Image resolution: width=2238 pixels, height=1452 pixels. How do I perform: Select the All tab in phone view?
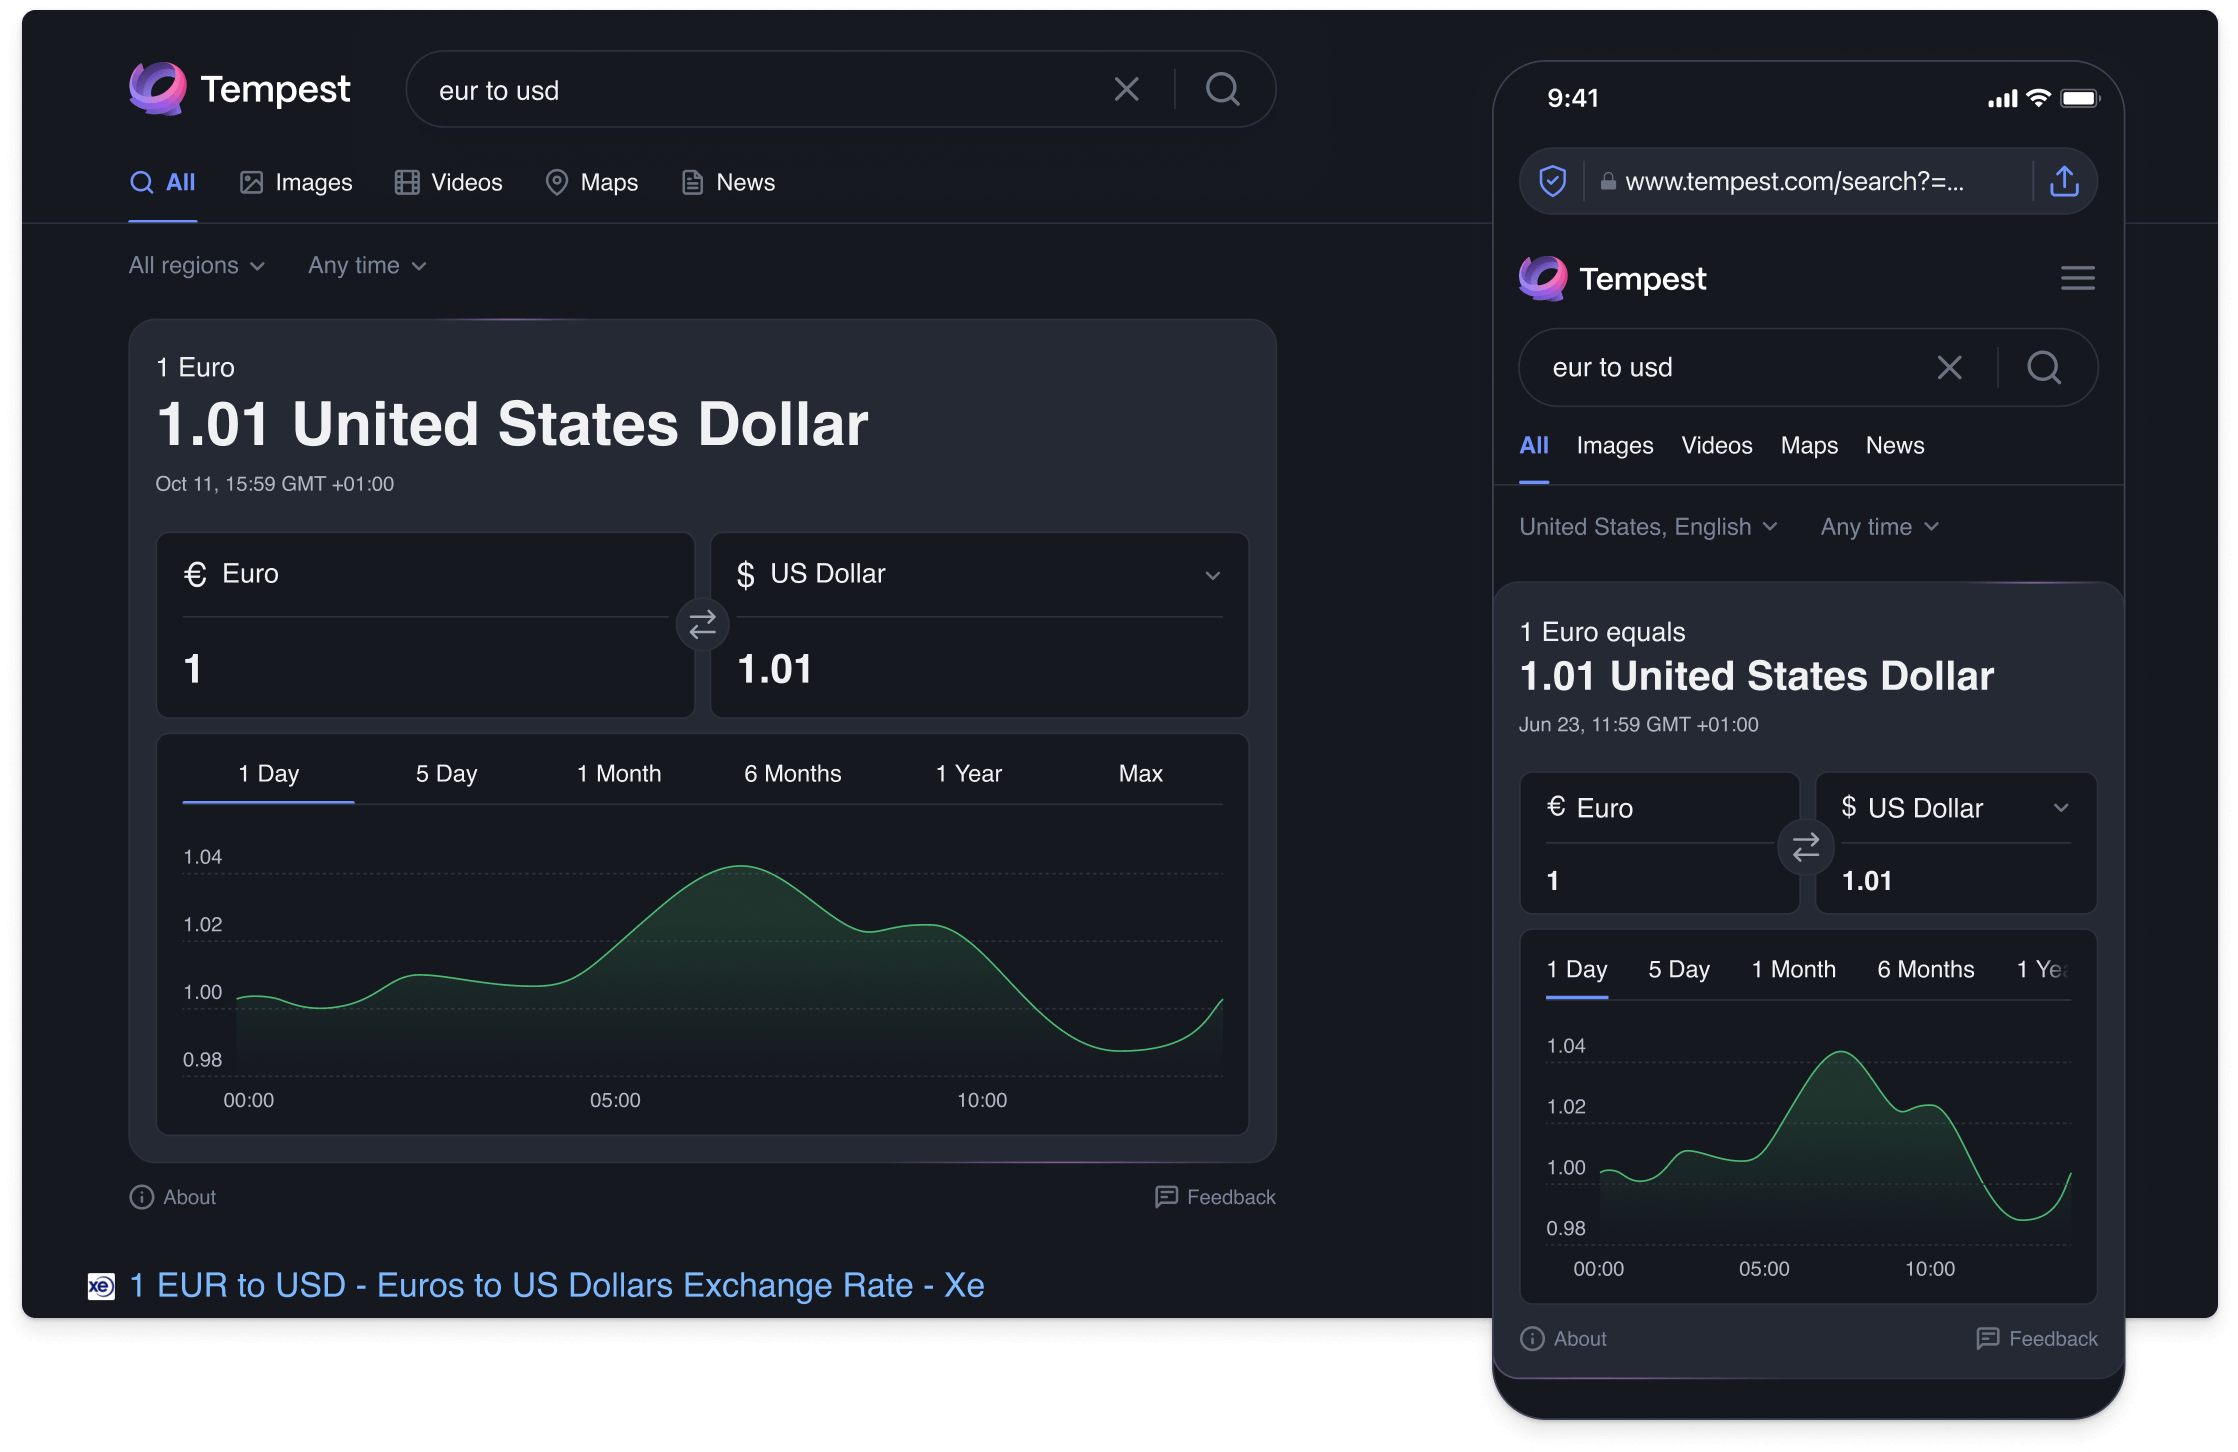1533,446
